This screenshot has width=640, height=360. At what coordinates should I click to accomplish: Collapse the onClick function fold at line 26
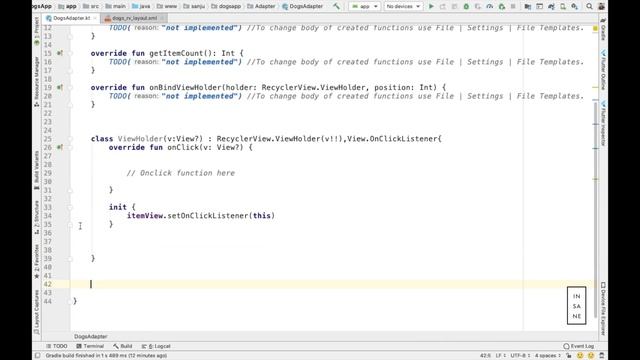tap(70, 147)
